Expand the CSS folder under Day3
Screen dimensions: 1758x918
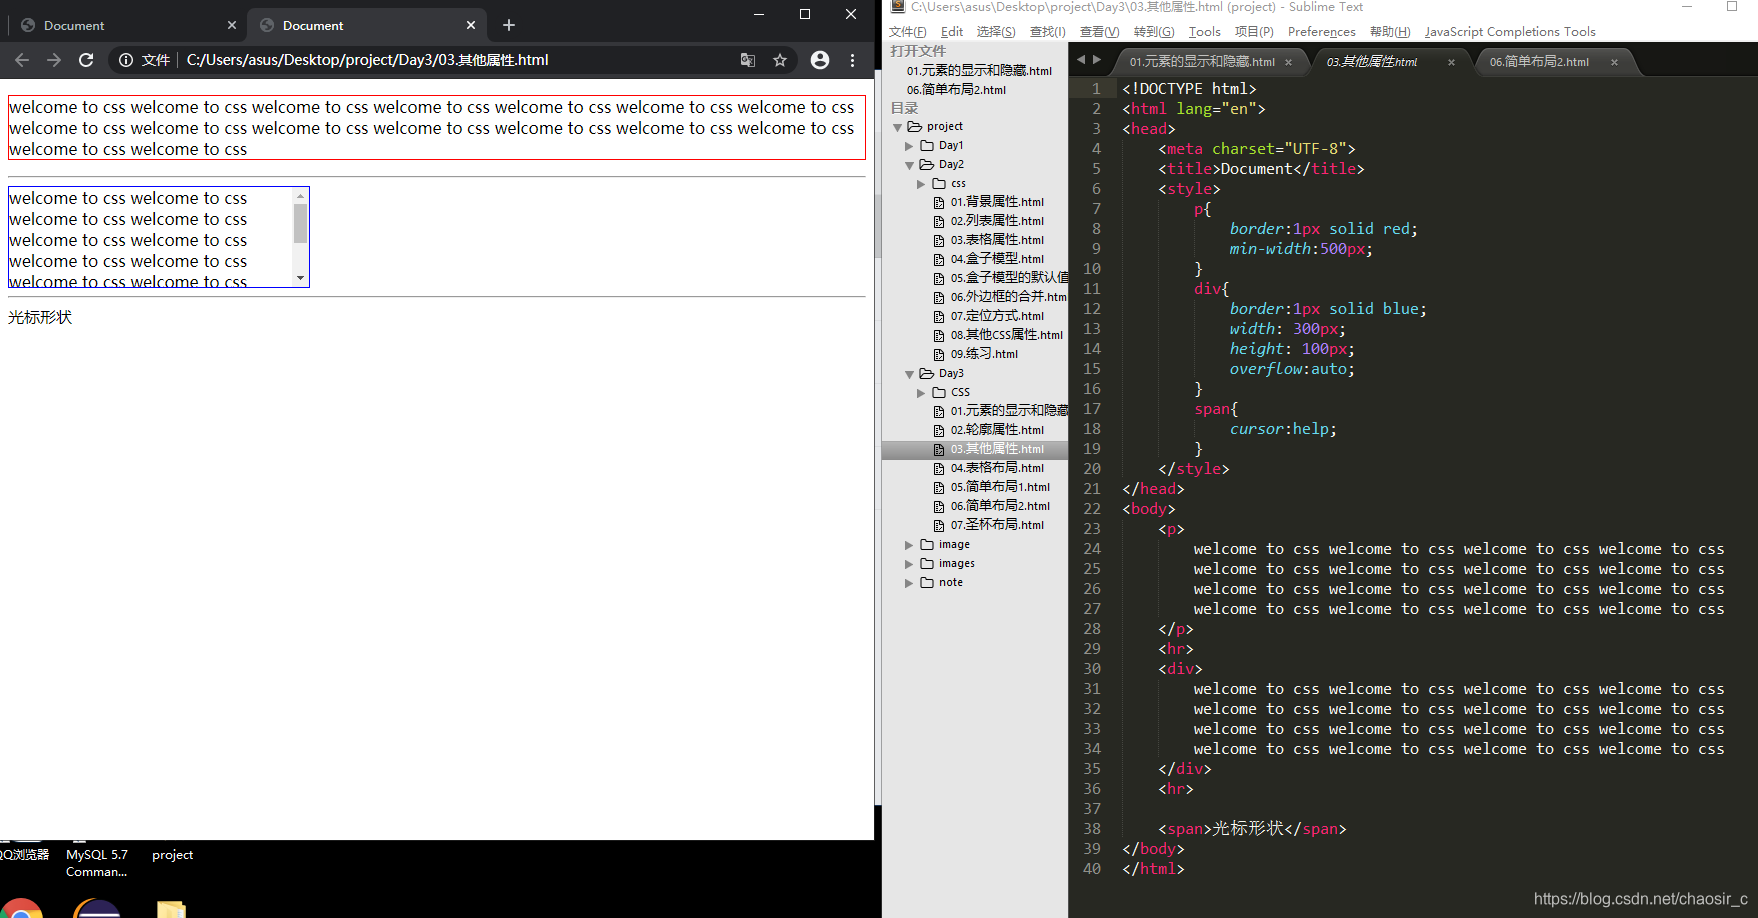pyautogui.click(x=921, y=393)
